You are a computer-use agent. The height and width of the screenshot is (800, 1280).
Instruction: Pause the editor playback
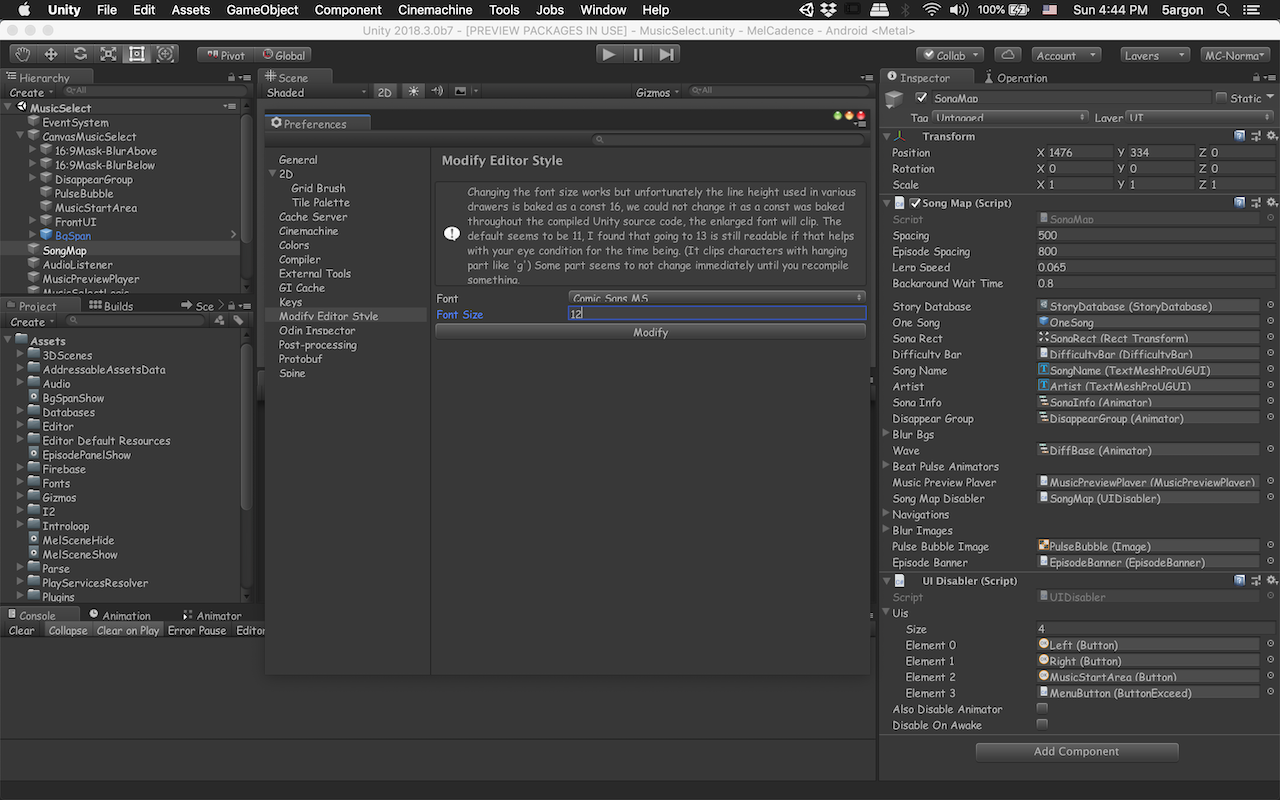pyautogui.click(x=638, y=54)
